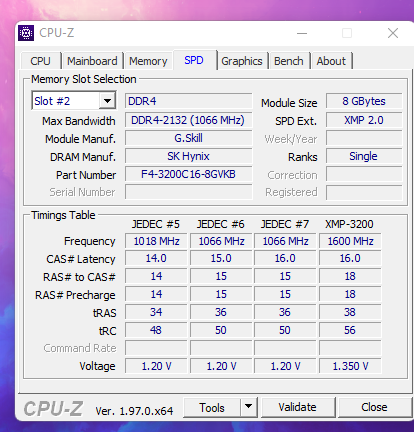Image resolution: width=414 pixels, height=432 pixels.
Task: Click the 14.0 CAS# Latency cell
Action: click(156, 258)
